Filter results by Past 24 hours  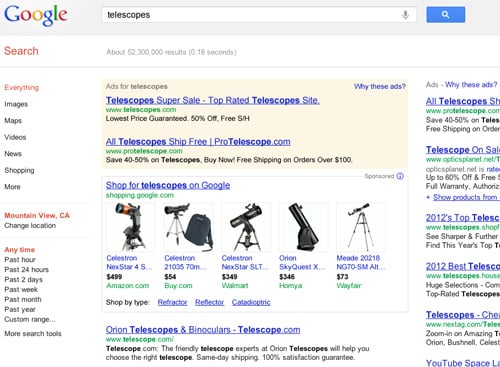coord(27,270)
